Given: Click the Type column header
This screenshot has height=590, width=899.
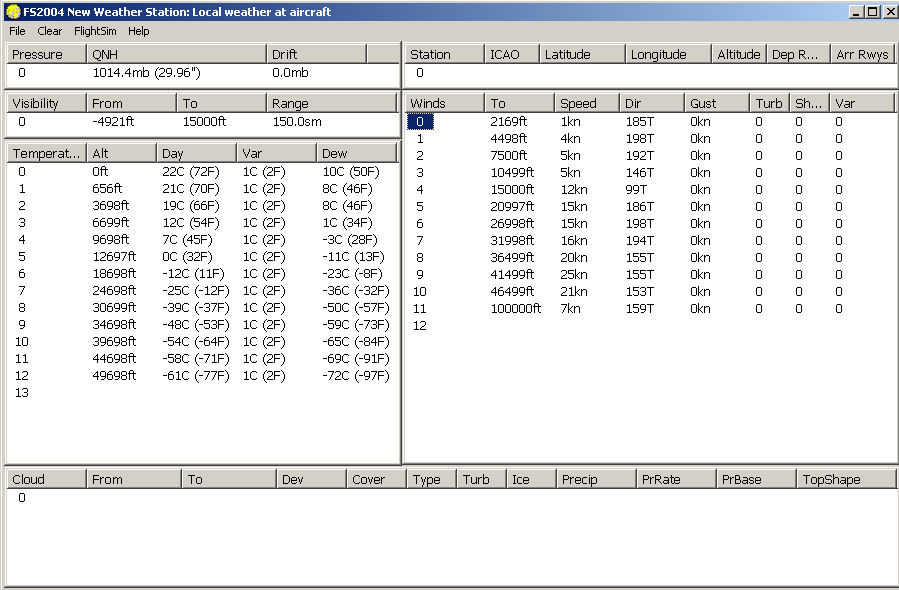Looking at the screenshot, I should point(431,479).
